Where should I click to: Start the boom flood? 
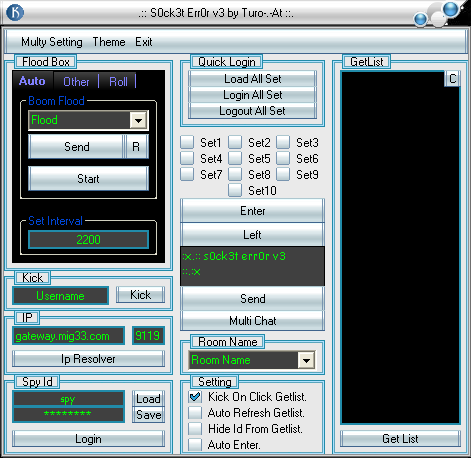click(88, 179)
